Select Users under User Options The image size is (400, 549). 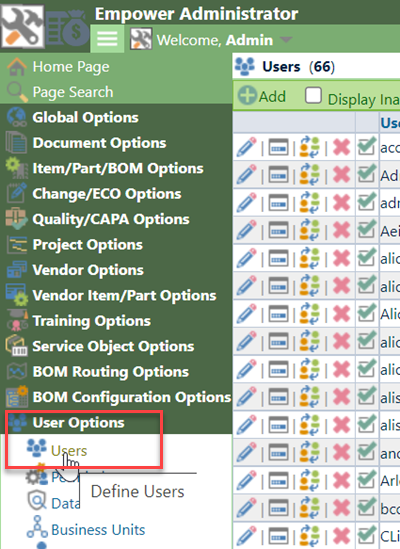coord(69,451)
